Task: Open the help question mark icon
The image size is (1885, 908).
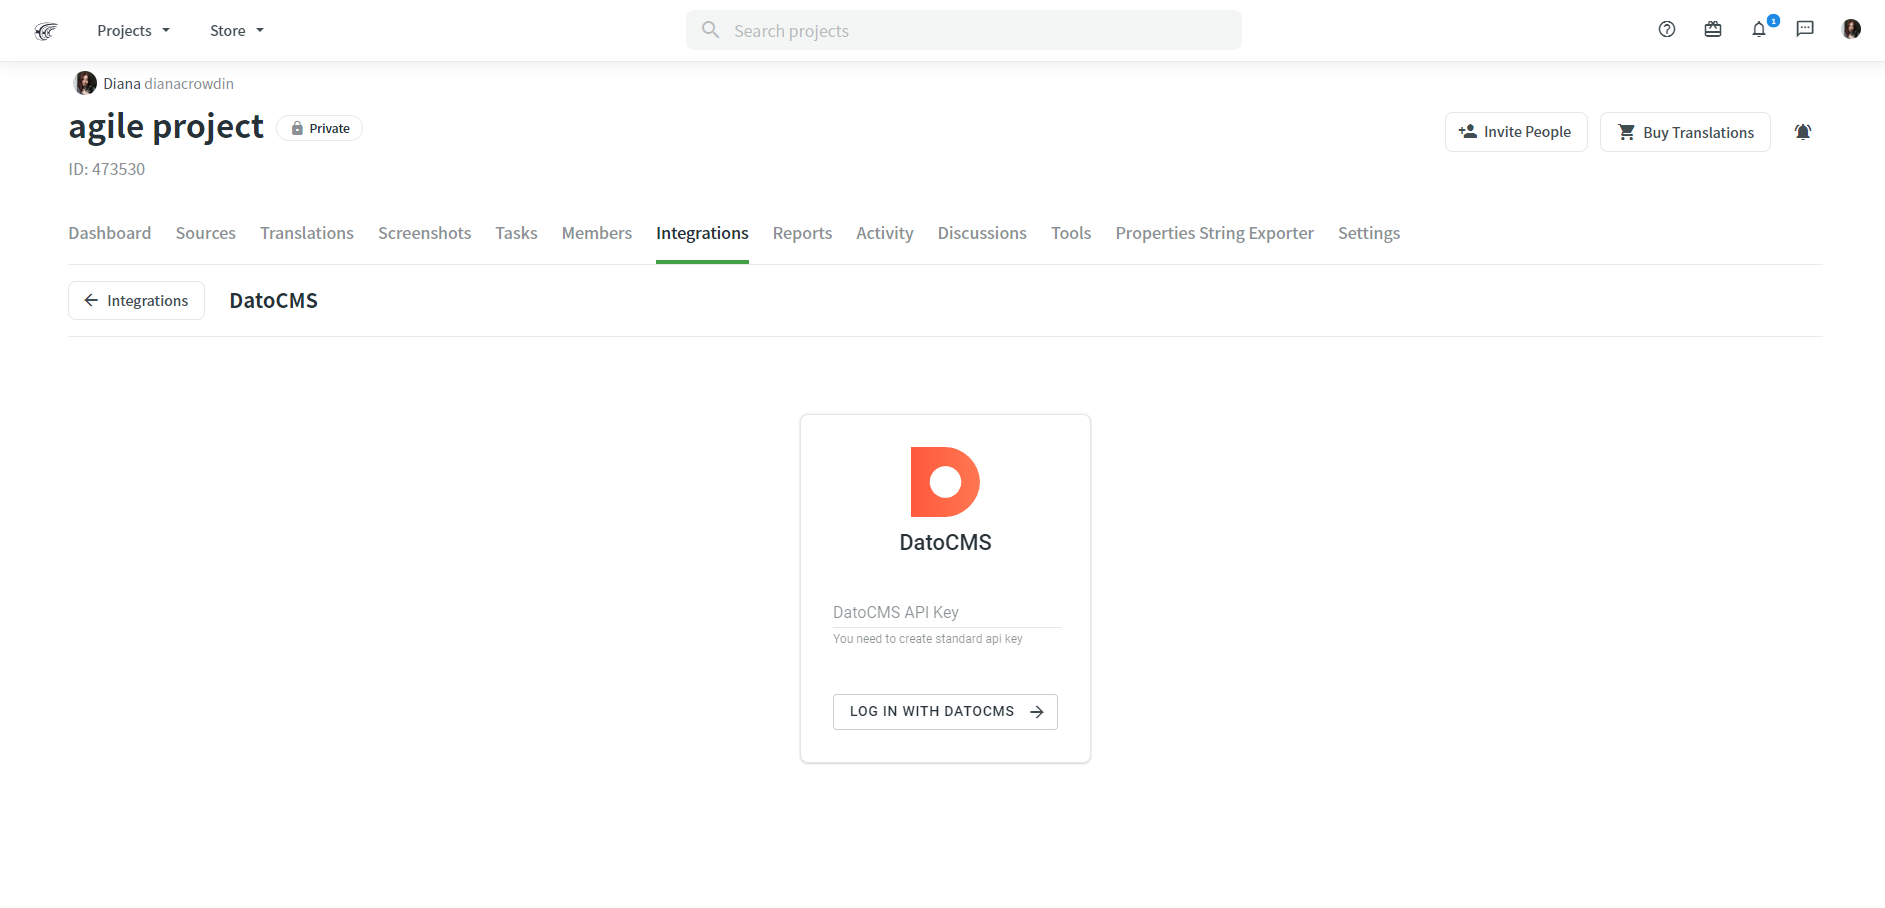Action: click(1667, 29)
